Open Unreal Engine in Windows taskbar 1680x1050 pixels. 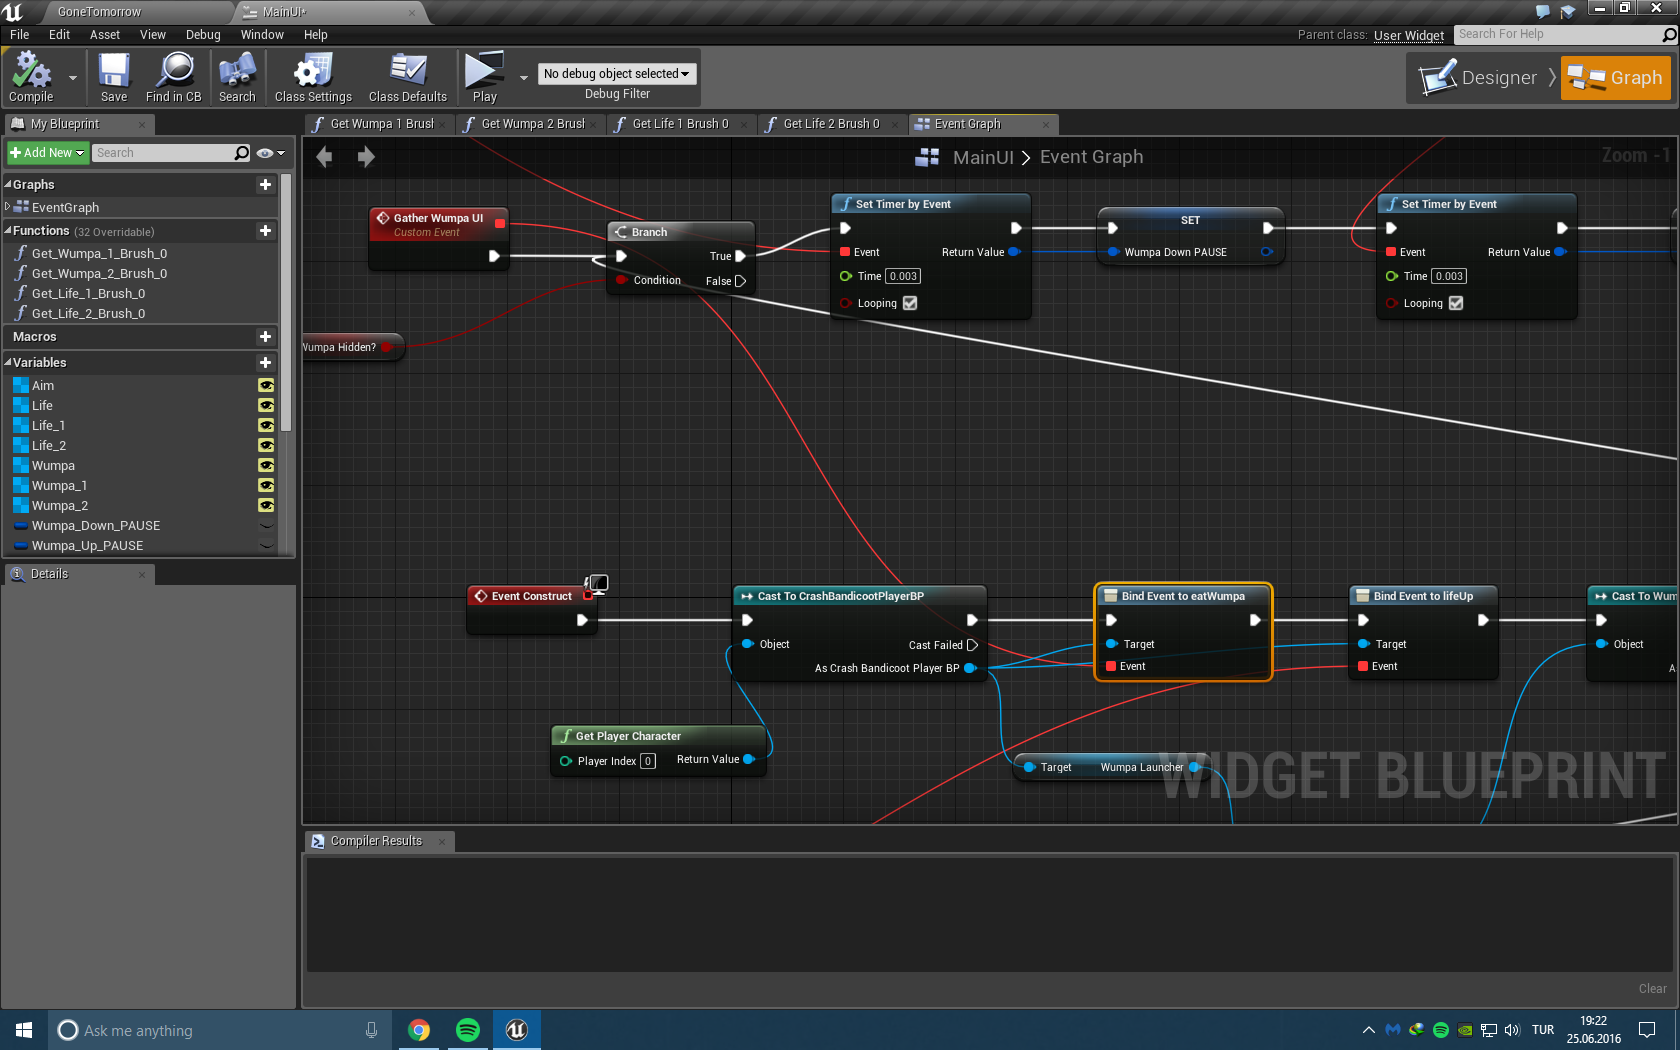tap(516, 1030)
